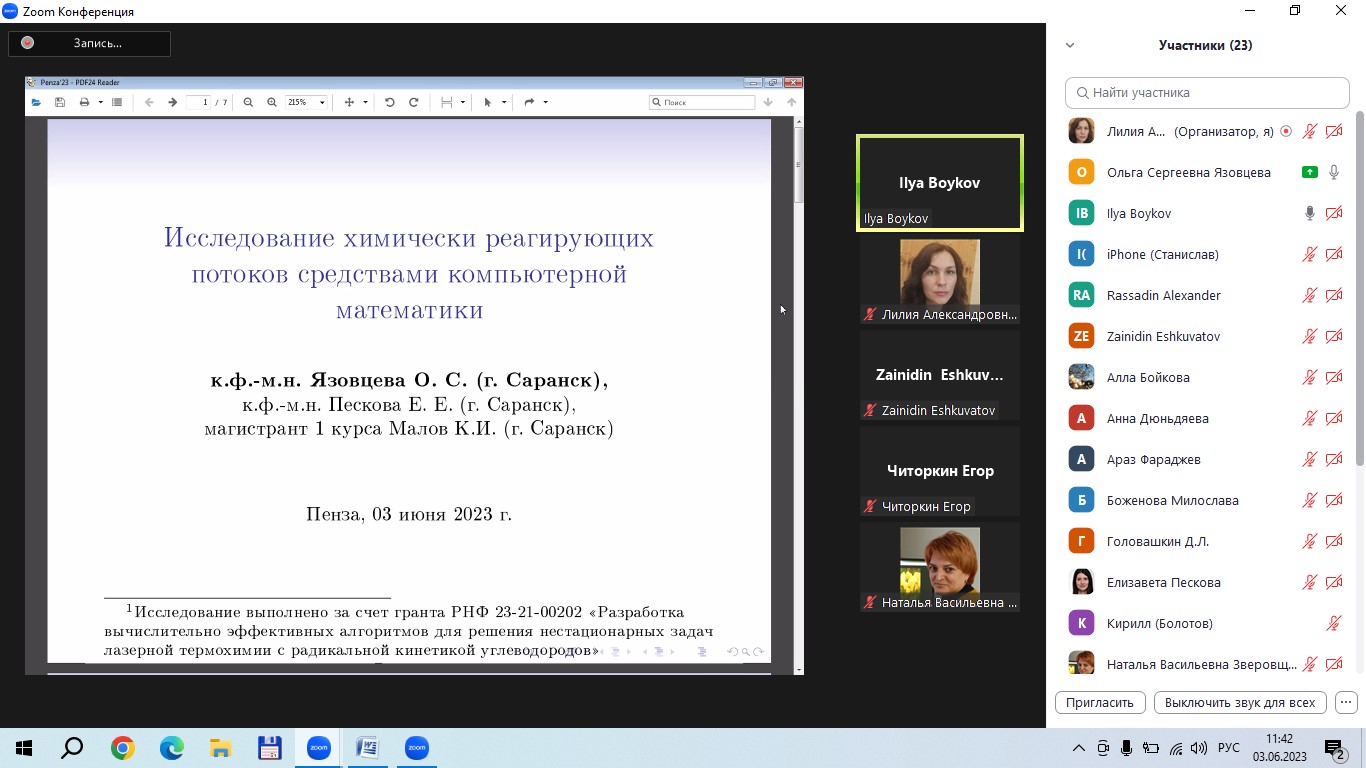This screenshot has width=1366, height=768.
Task: Rotate the PDF page counterclockwise
Action: tap(390, 102)
